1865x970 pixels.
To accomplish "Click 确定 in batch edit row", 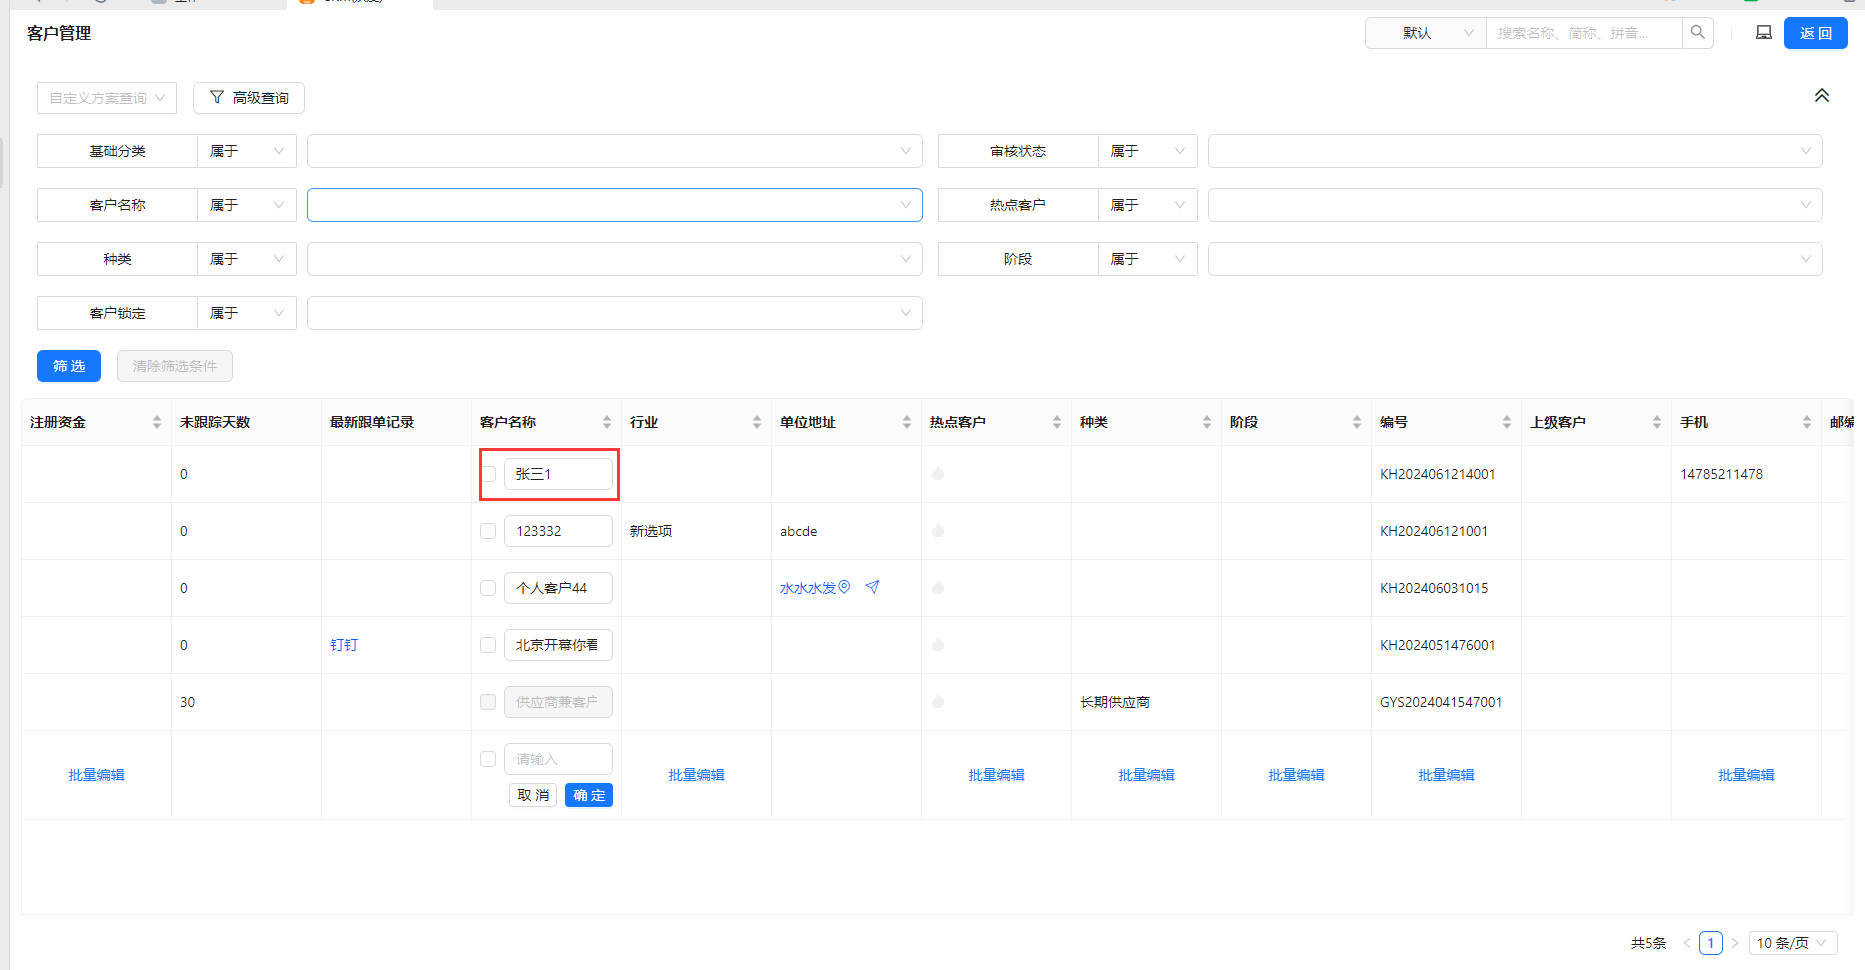I will pyautogui.click(x=589, y=795).
